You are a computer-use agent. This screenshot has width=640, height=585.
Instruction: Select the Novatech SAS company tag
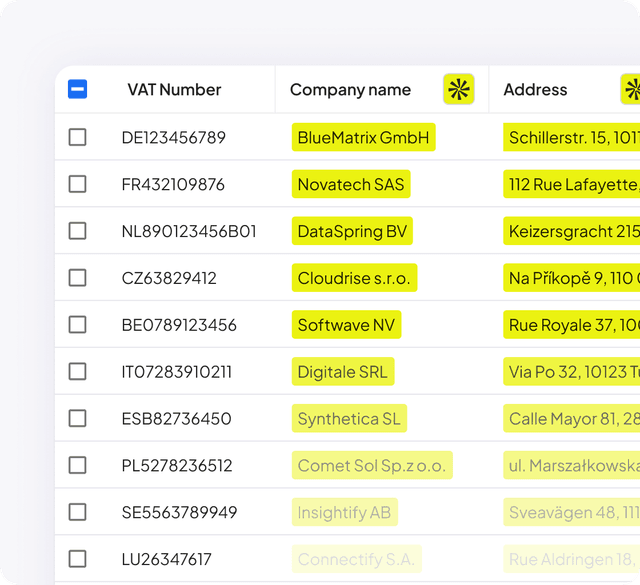[351, 184]
